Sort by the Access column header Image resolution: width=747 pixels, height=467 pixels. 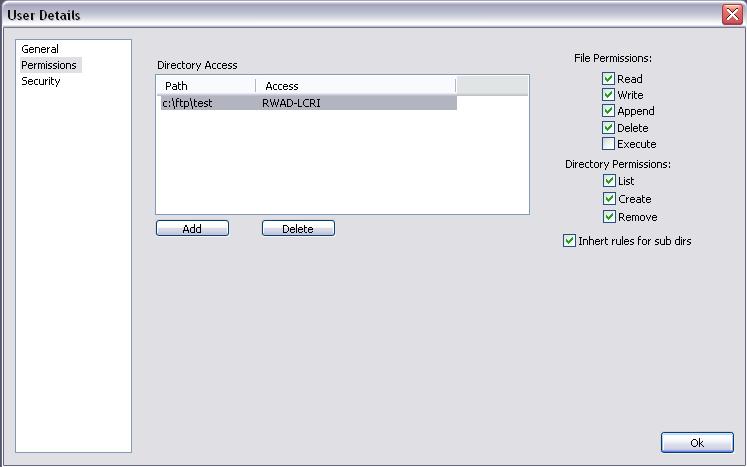click(x=356, y=86)
